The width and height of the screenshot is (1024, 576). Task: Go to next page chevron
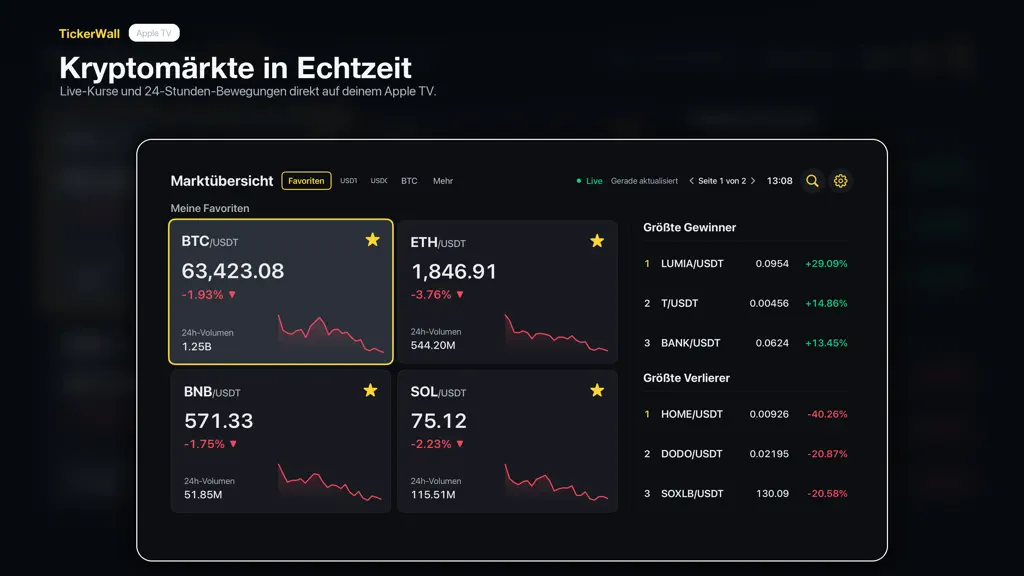coord(753,181)
